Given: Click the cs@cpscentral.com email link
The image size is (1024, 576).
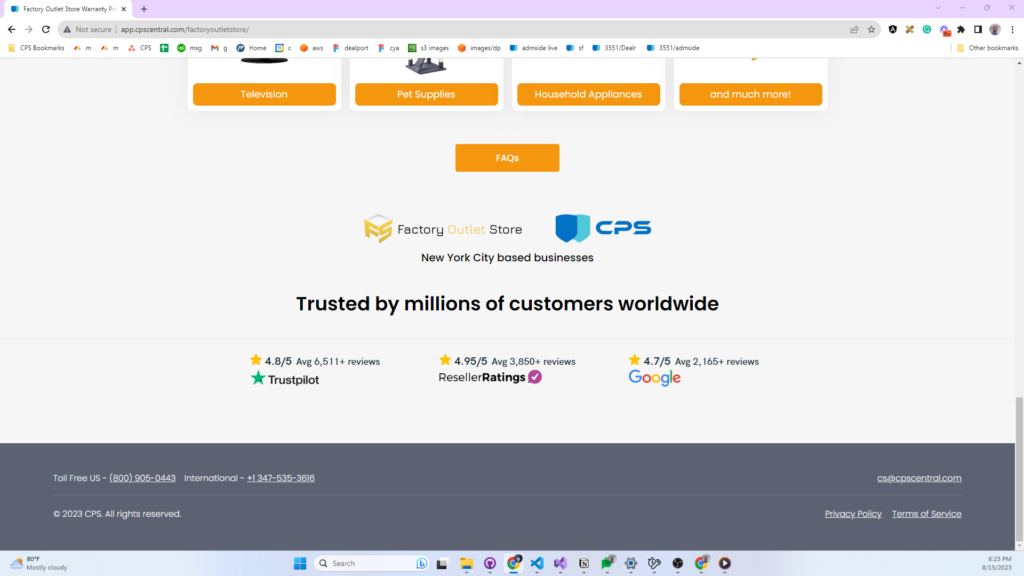Looking at the screenshot, I should pyautogui.click(x=919, y=478).
